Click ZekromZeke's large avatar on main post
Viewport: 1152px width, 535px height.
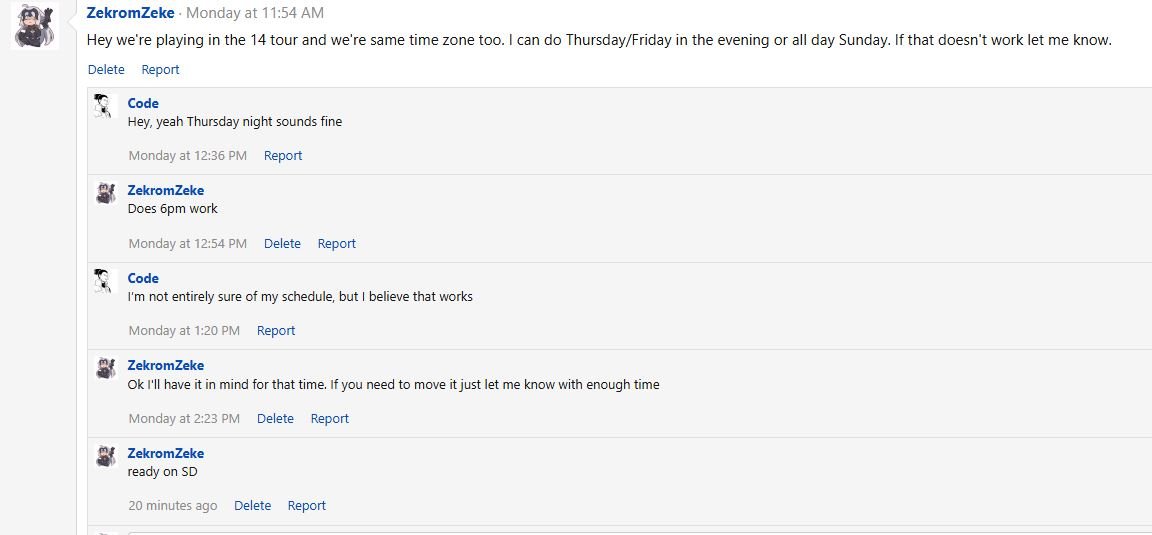[x=33, y=25]
